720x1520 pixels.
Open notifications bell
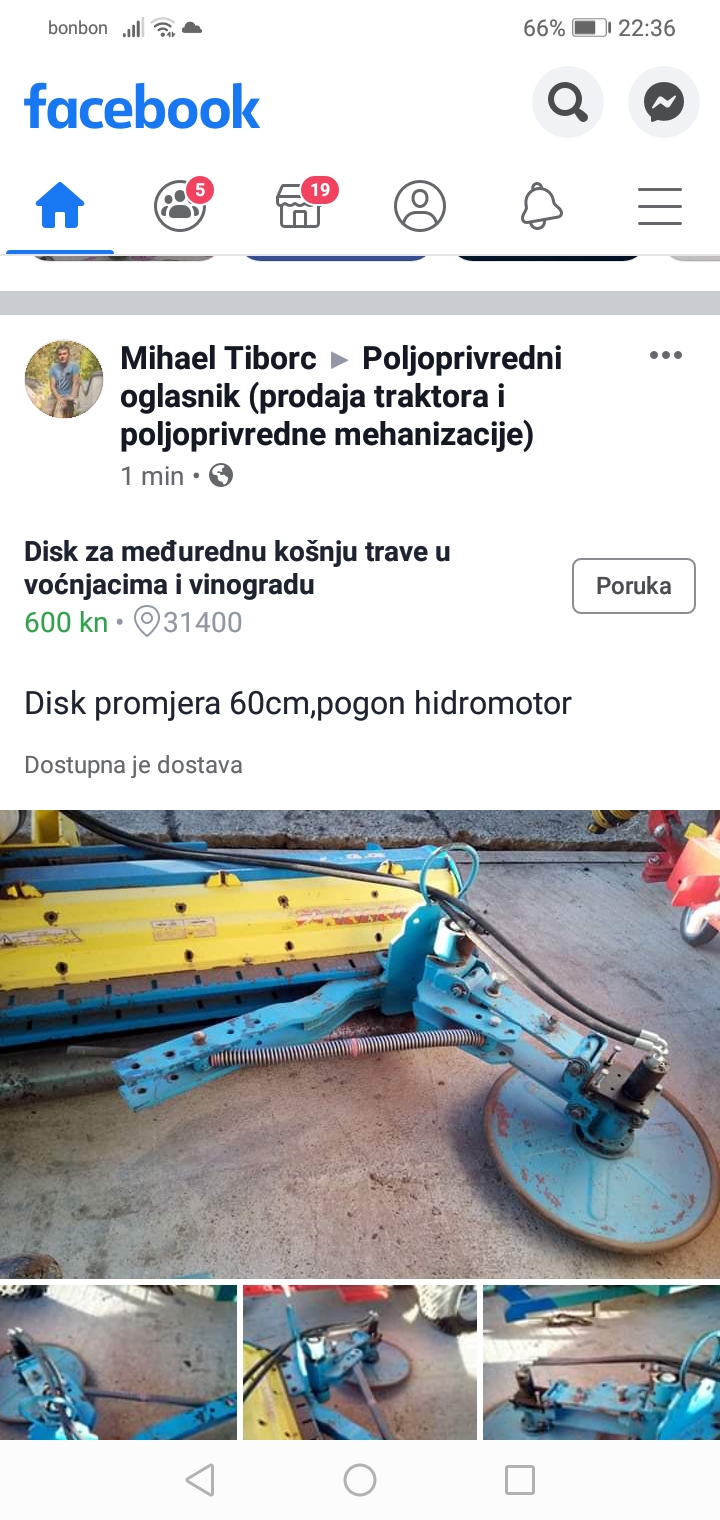[541, 207]
